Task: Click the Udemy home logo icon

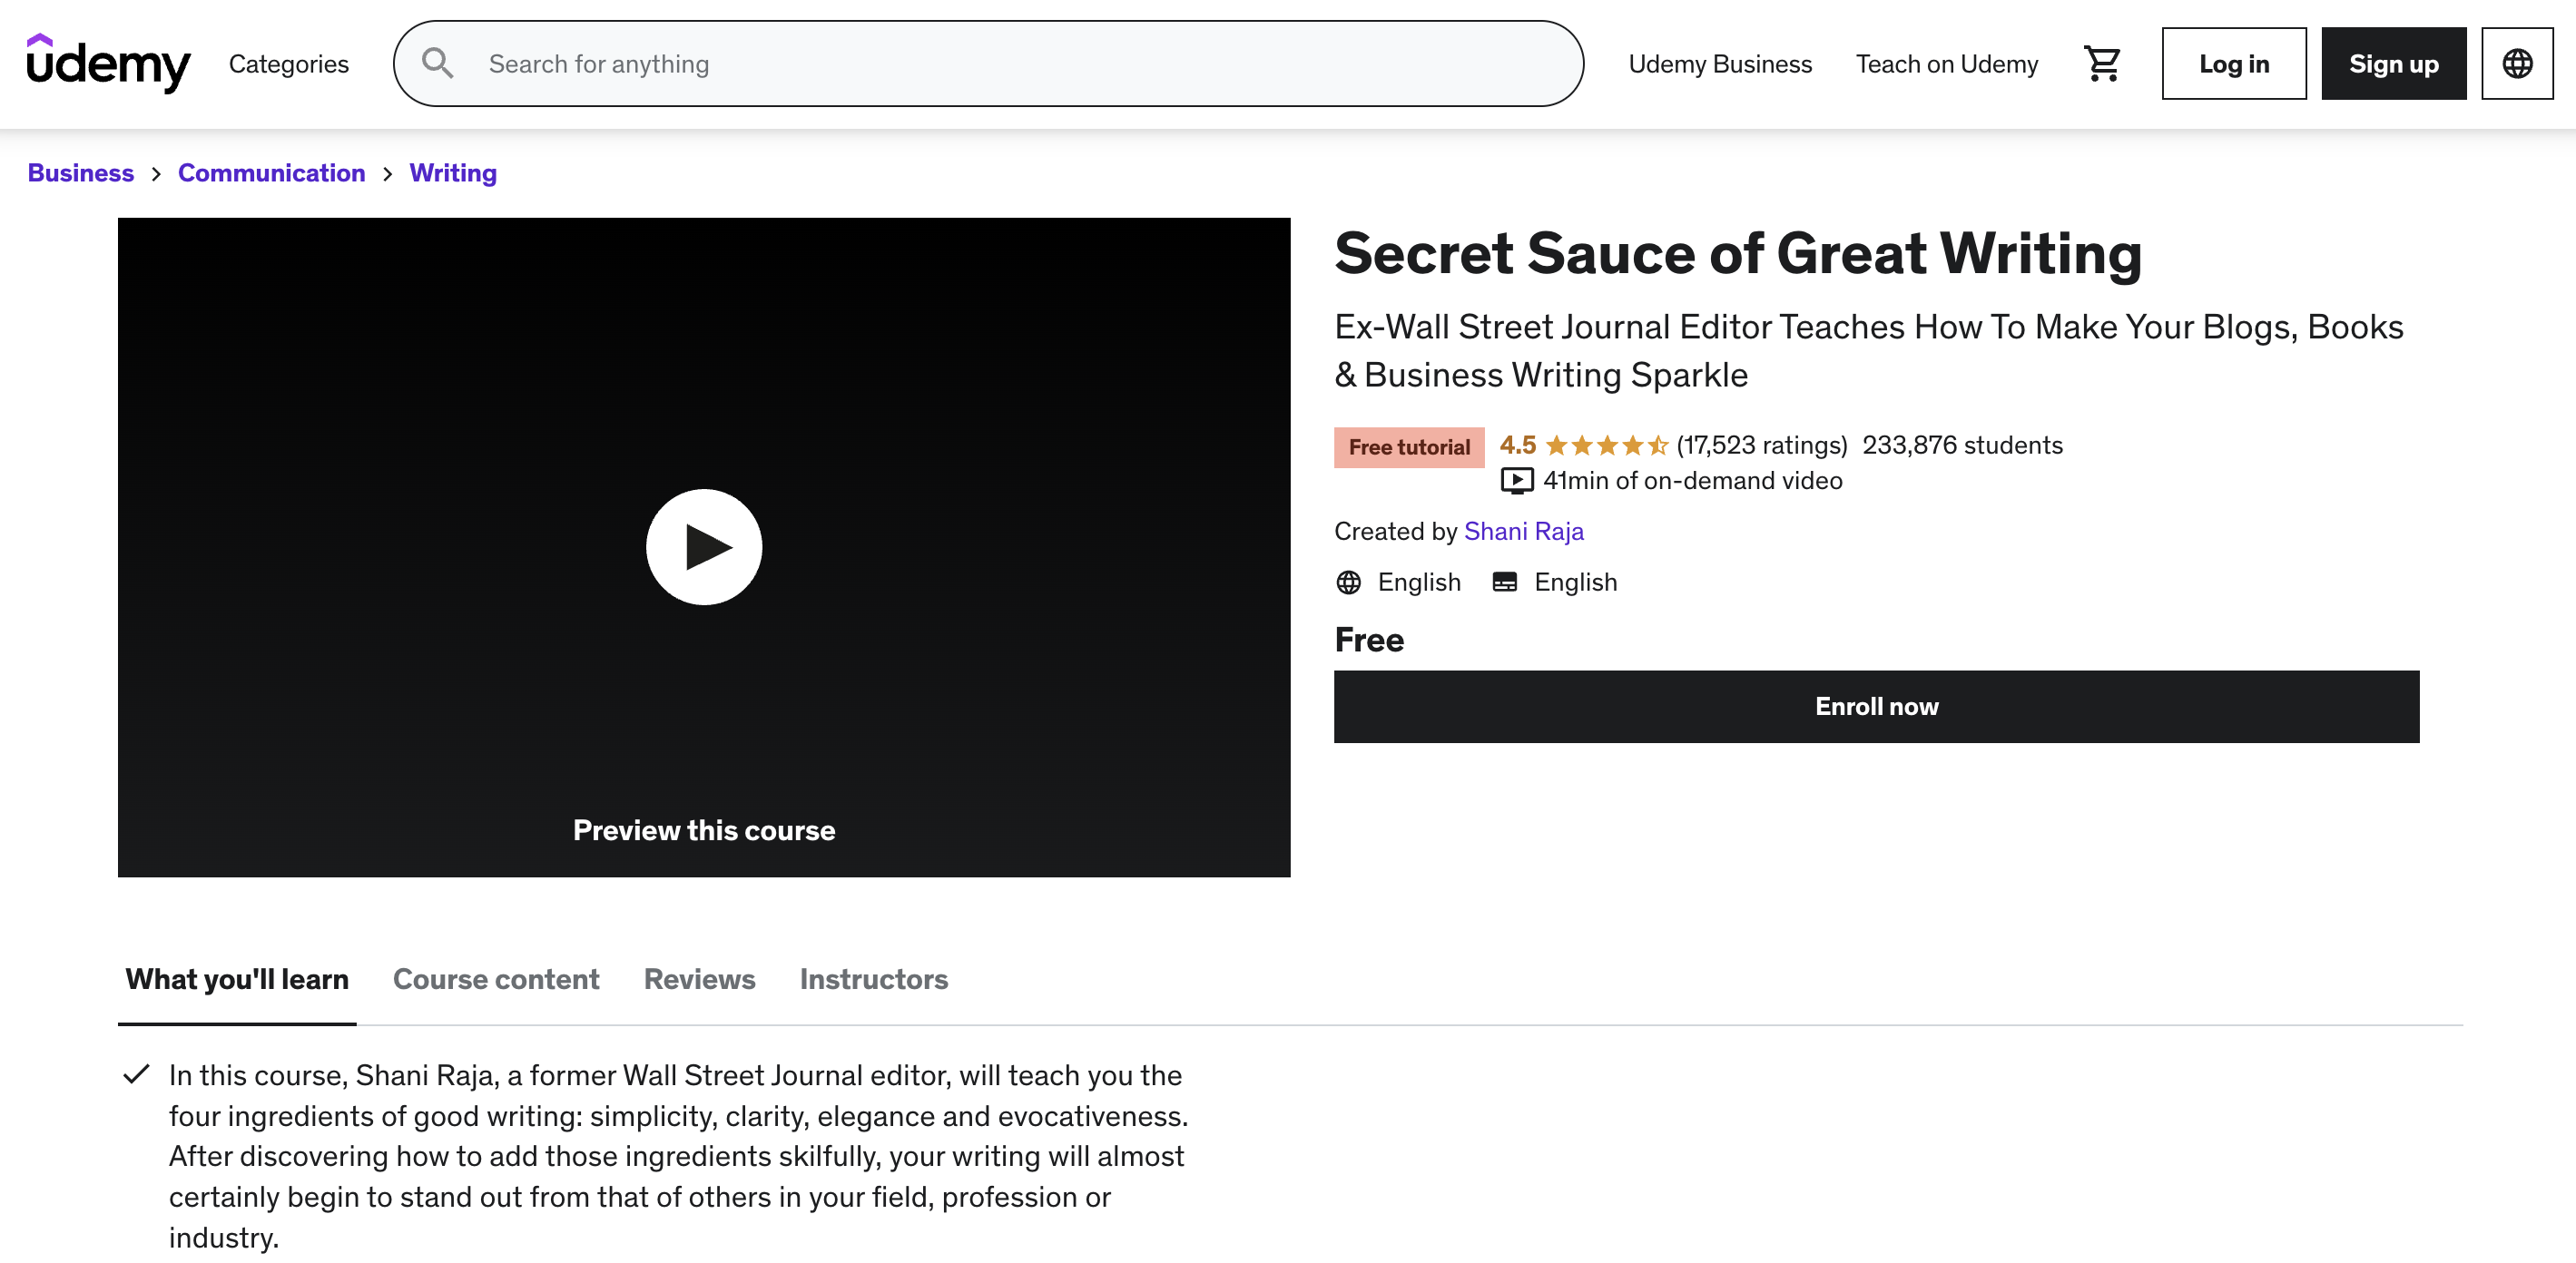Action: [x=107, y=63]
